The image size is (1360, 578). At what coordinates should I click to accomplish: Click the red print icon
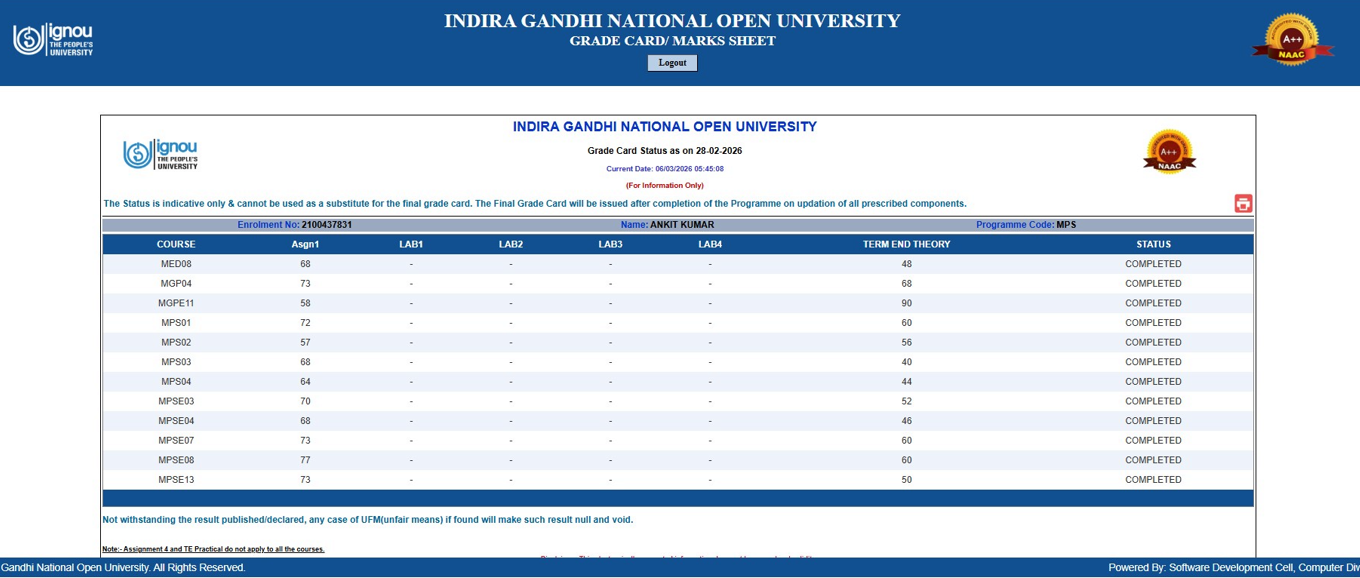coord(1243,204)
